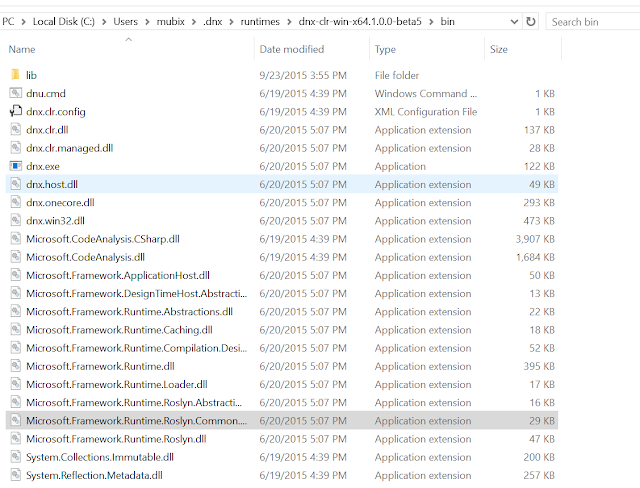Click the dnx.win32.dll file icon
Viewport: 640px width, 488px height.
click(16, 220)
